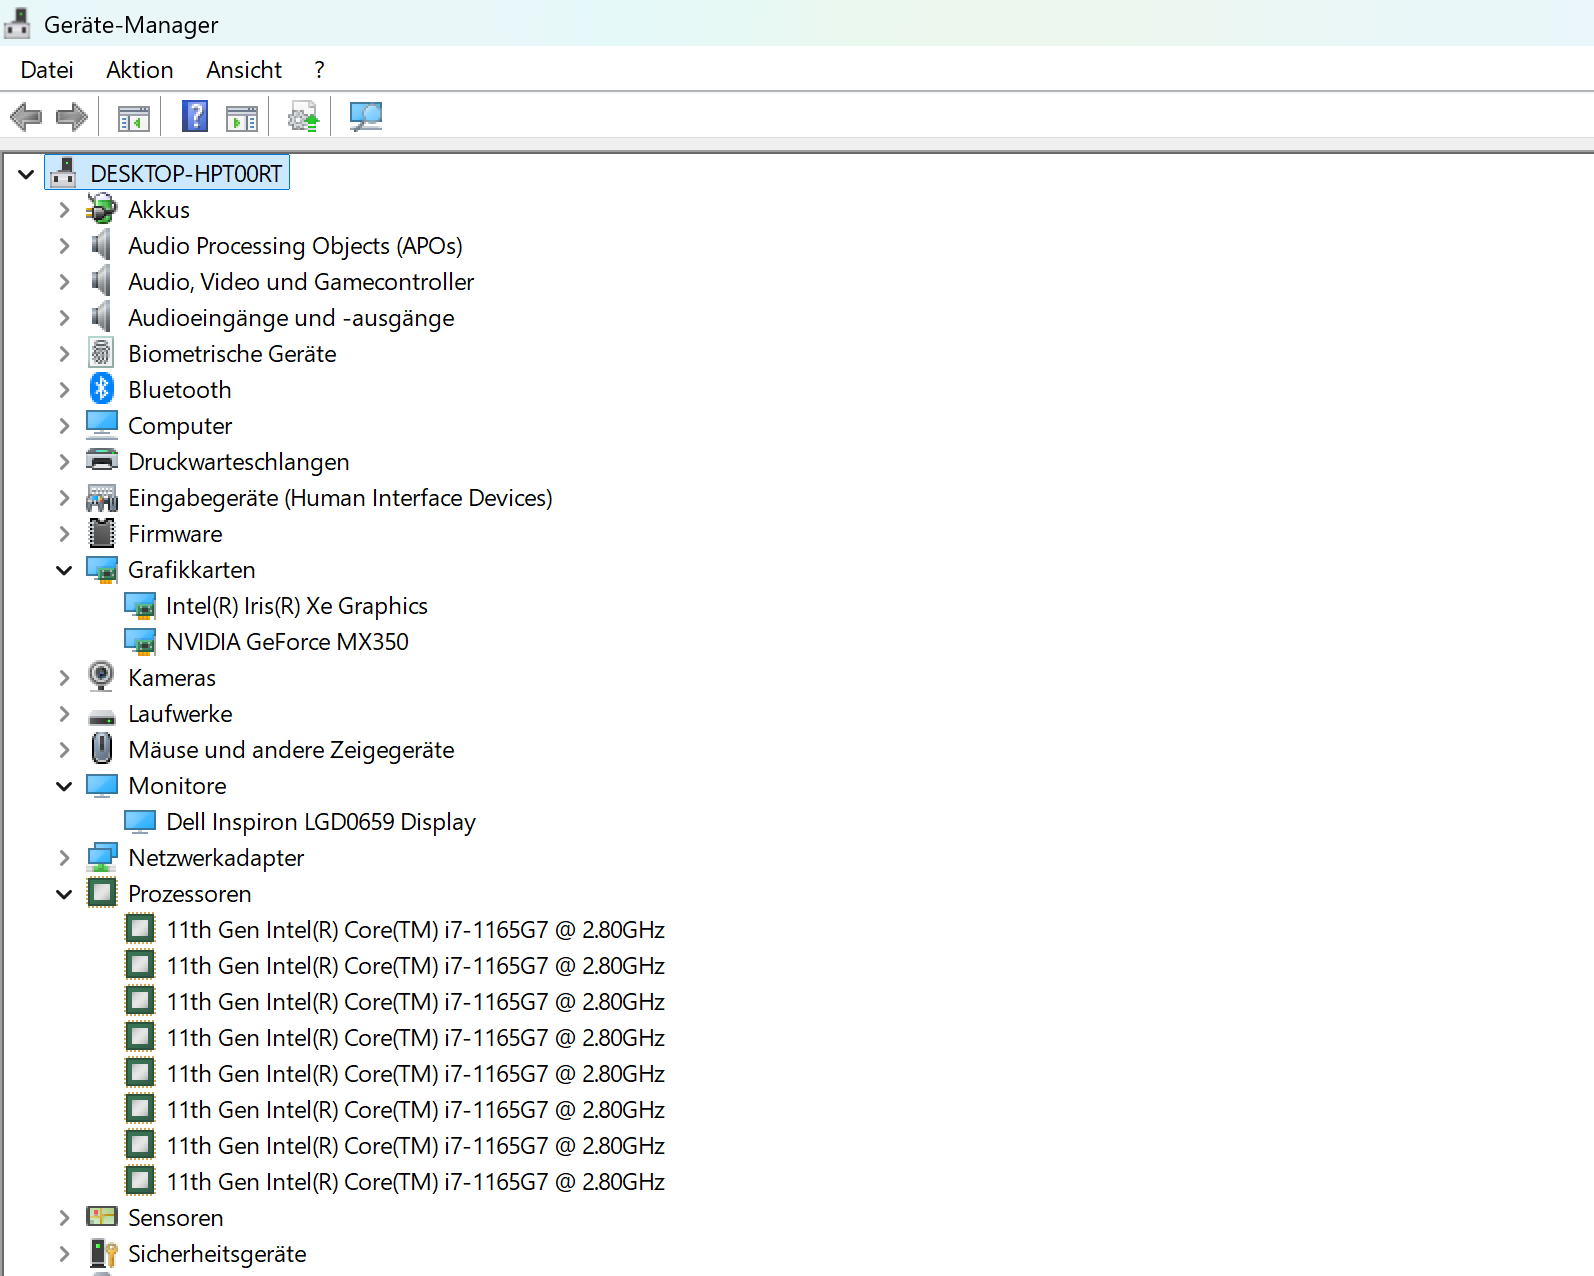Open Help via the blue question mark icon

point(195,117)
